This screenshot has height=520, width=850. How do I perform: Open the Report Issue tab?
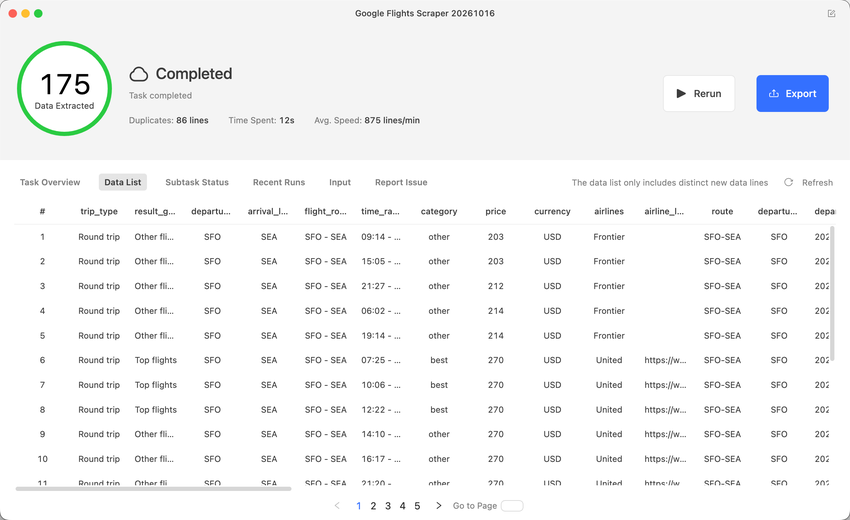(x=401, y=182)
